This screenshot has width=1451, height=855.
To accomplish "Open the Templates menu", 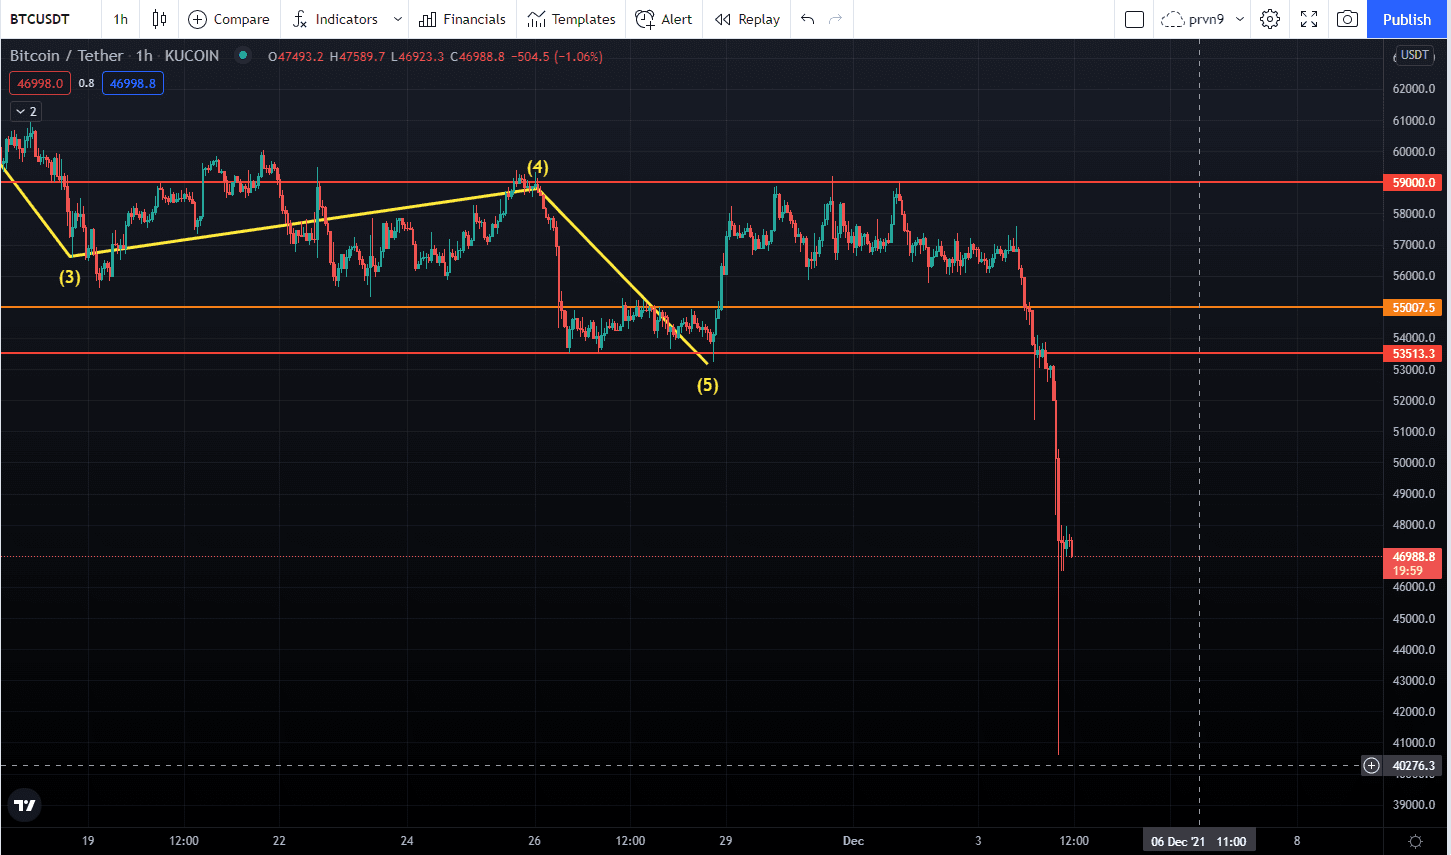I will pyautogui.click(x=571, y=19).
